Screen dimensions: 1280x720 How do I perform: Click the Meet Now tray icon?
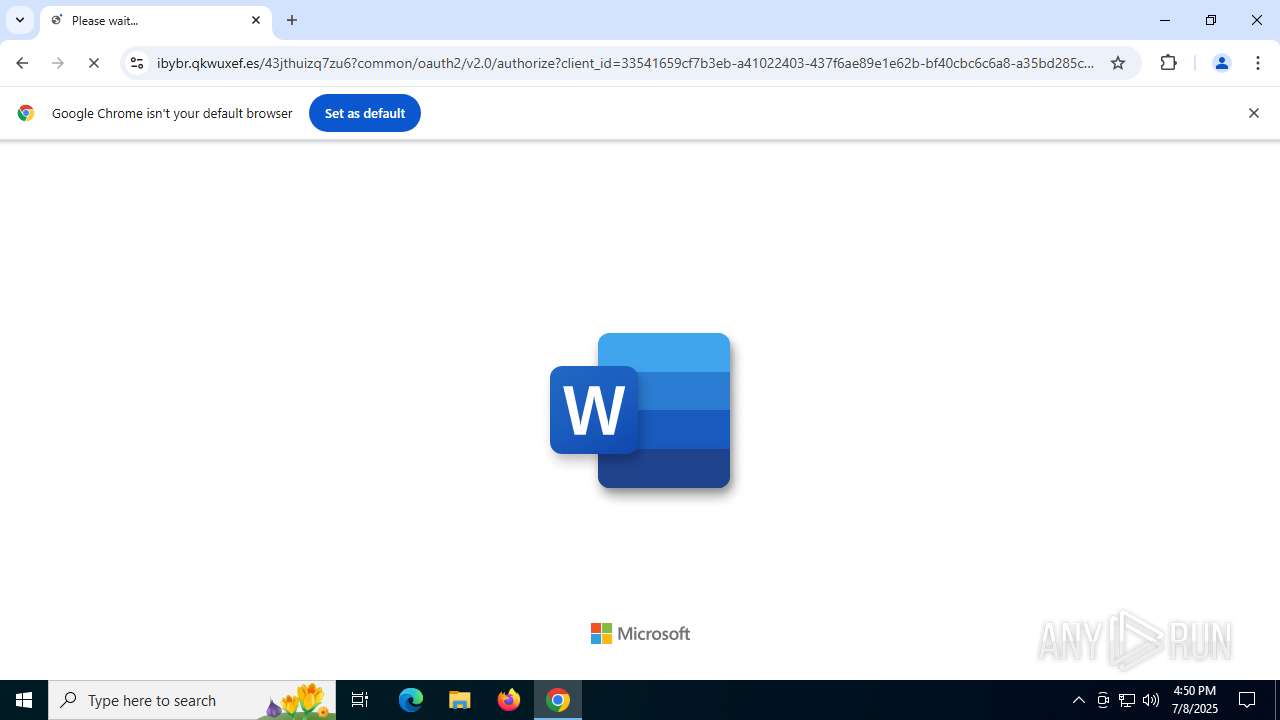click(1103, 700)
